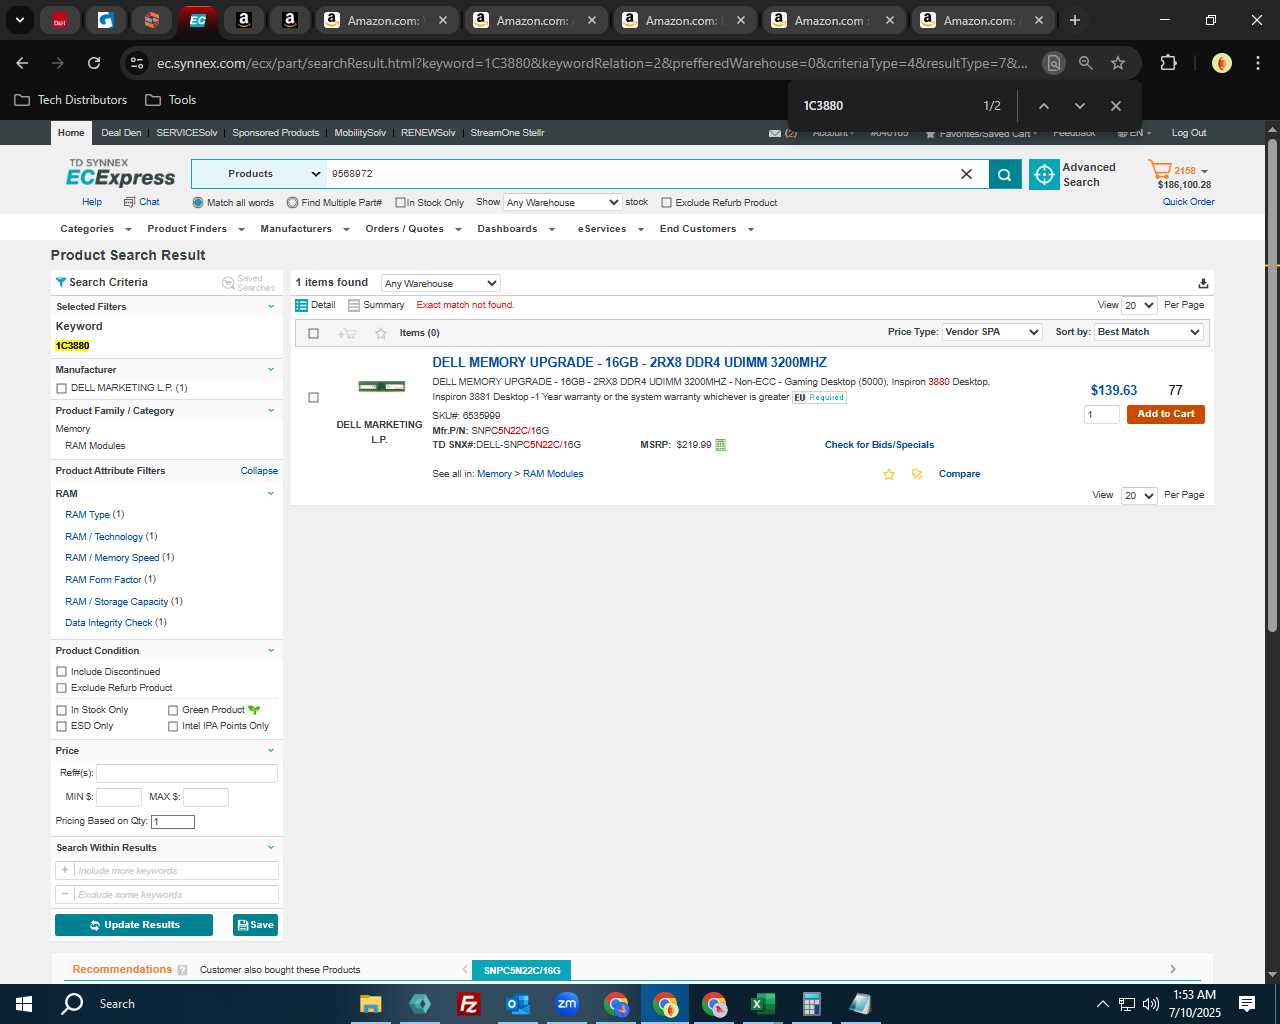Open Zoom from the taskbar
Screen dimensions: 1280x1024
[x=567, y=1004]
